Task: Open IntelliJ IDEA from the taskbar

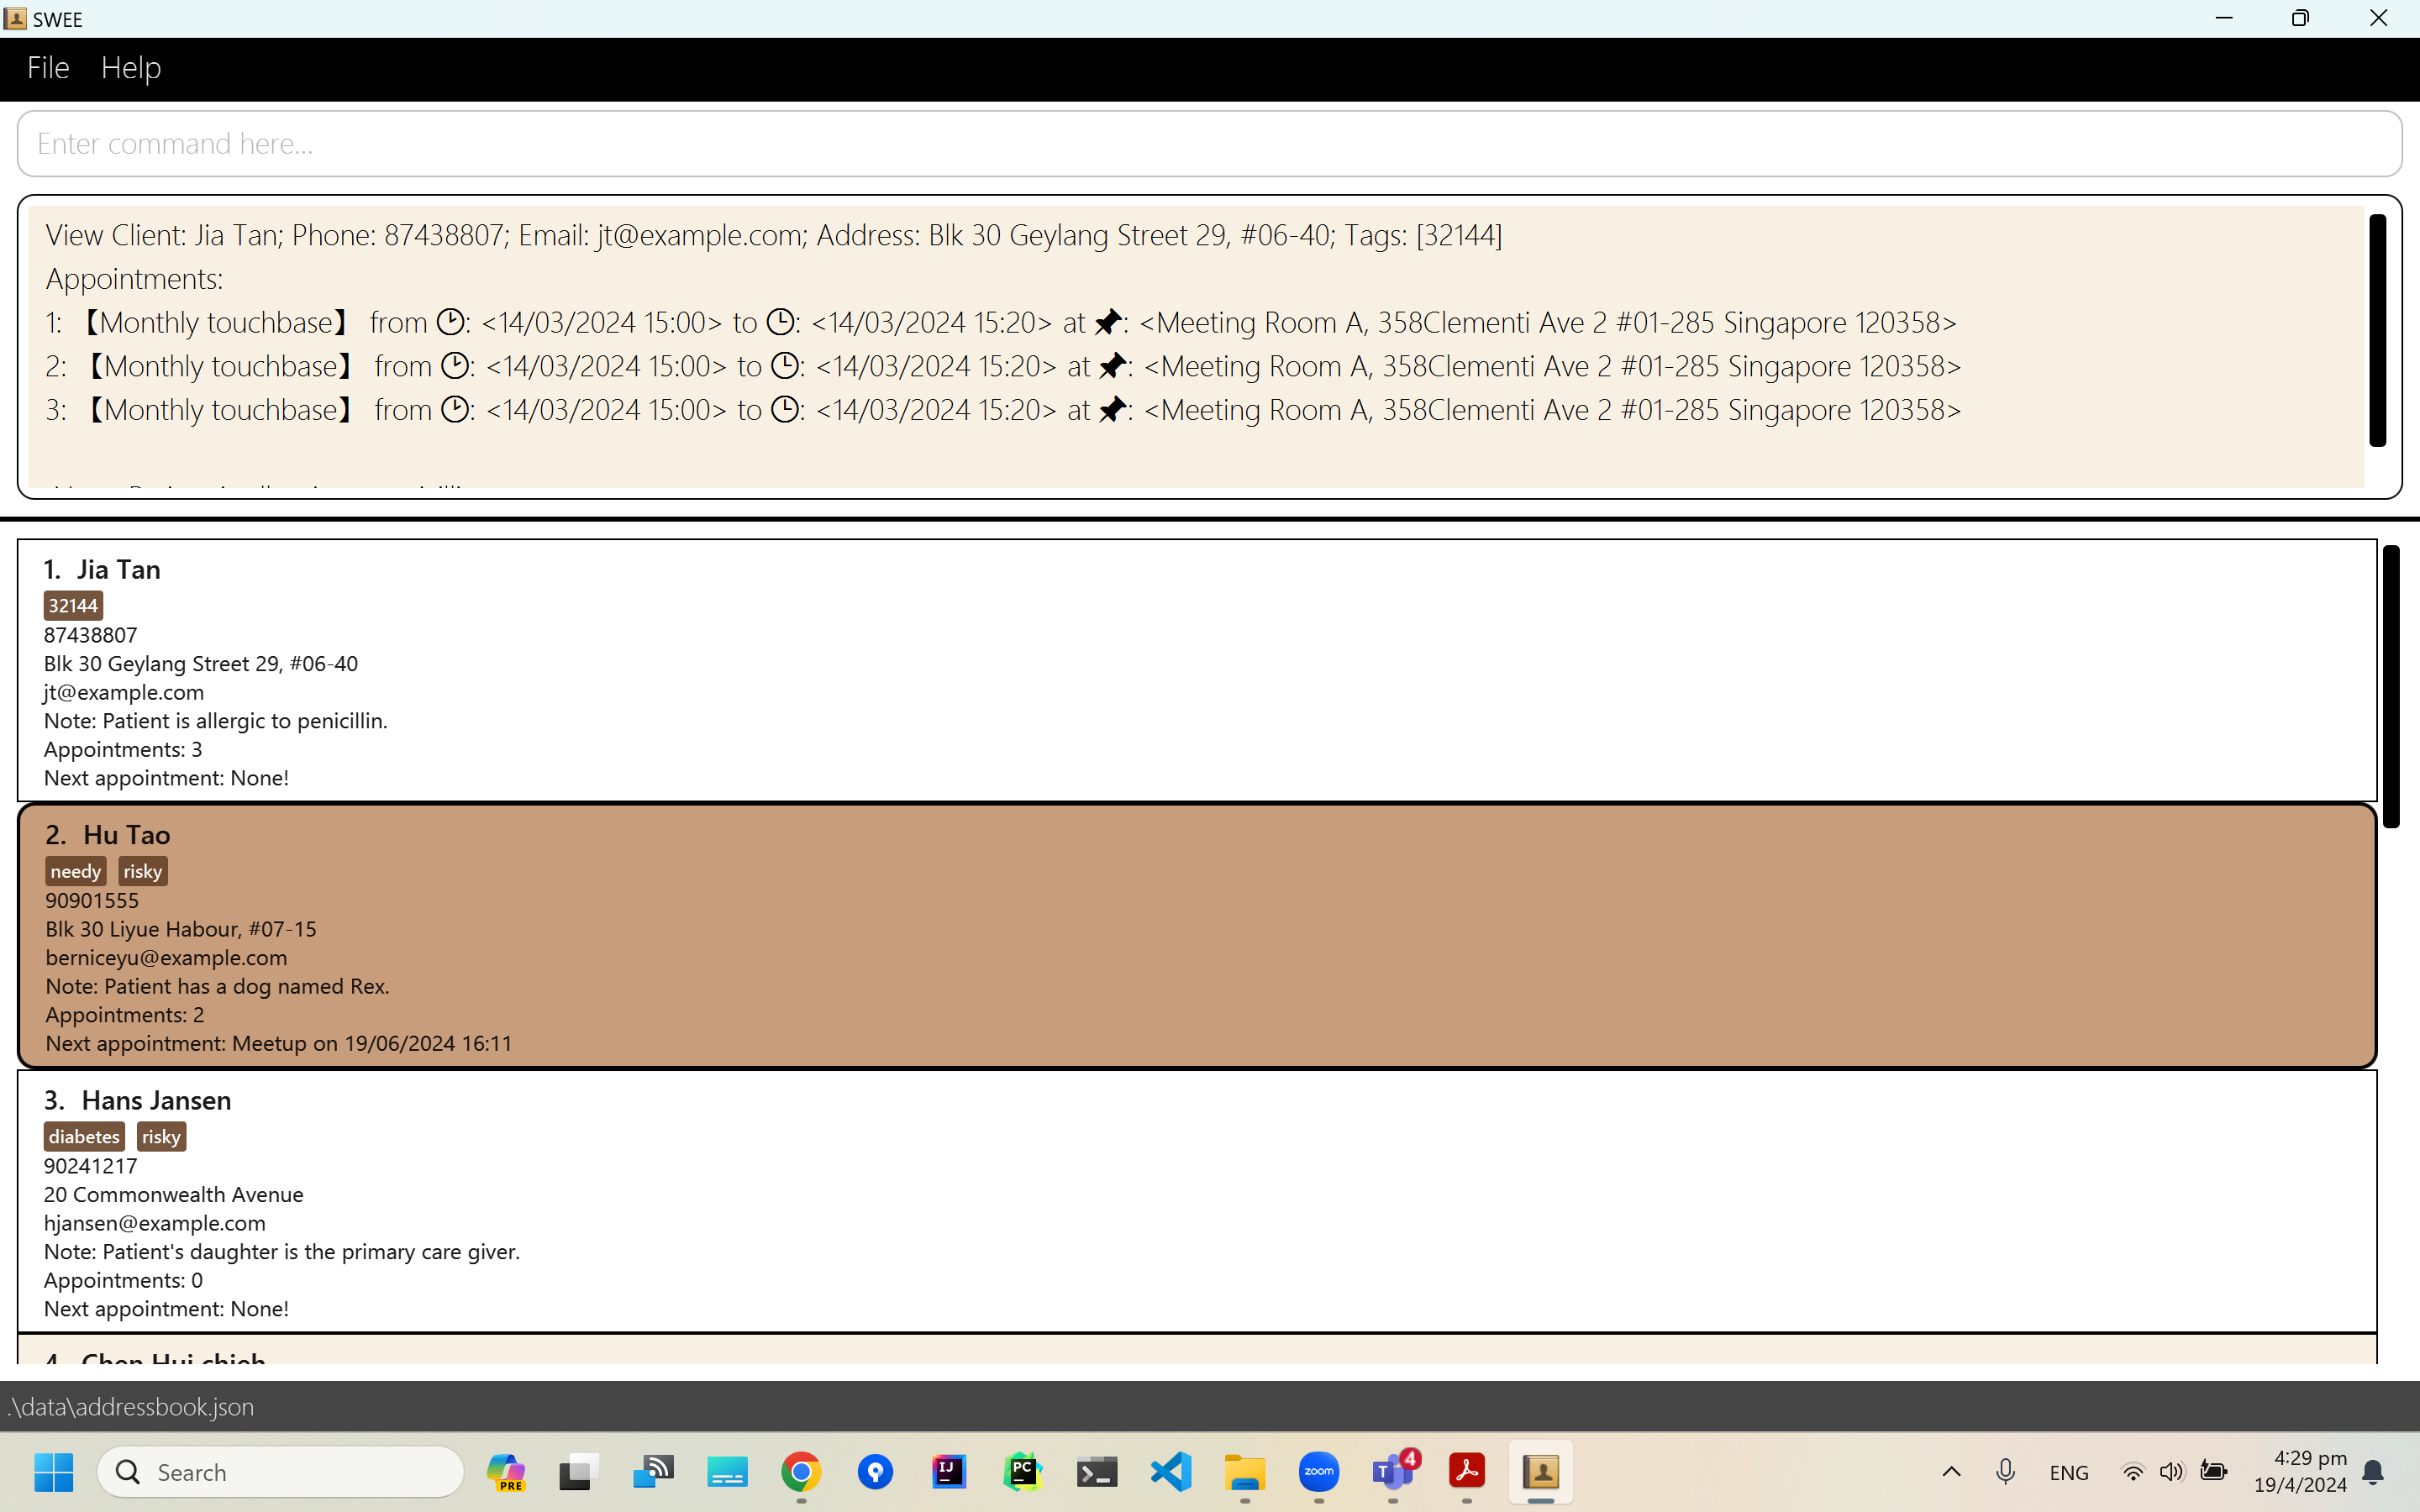Action: click(948, 1472)
